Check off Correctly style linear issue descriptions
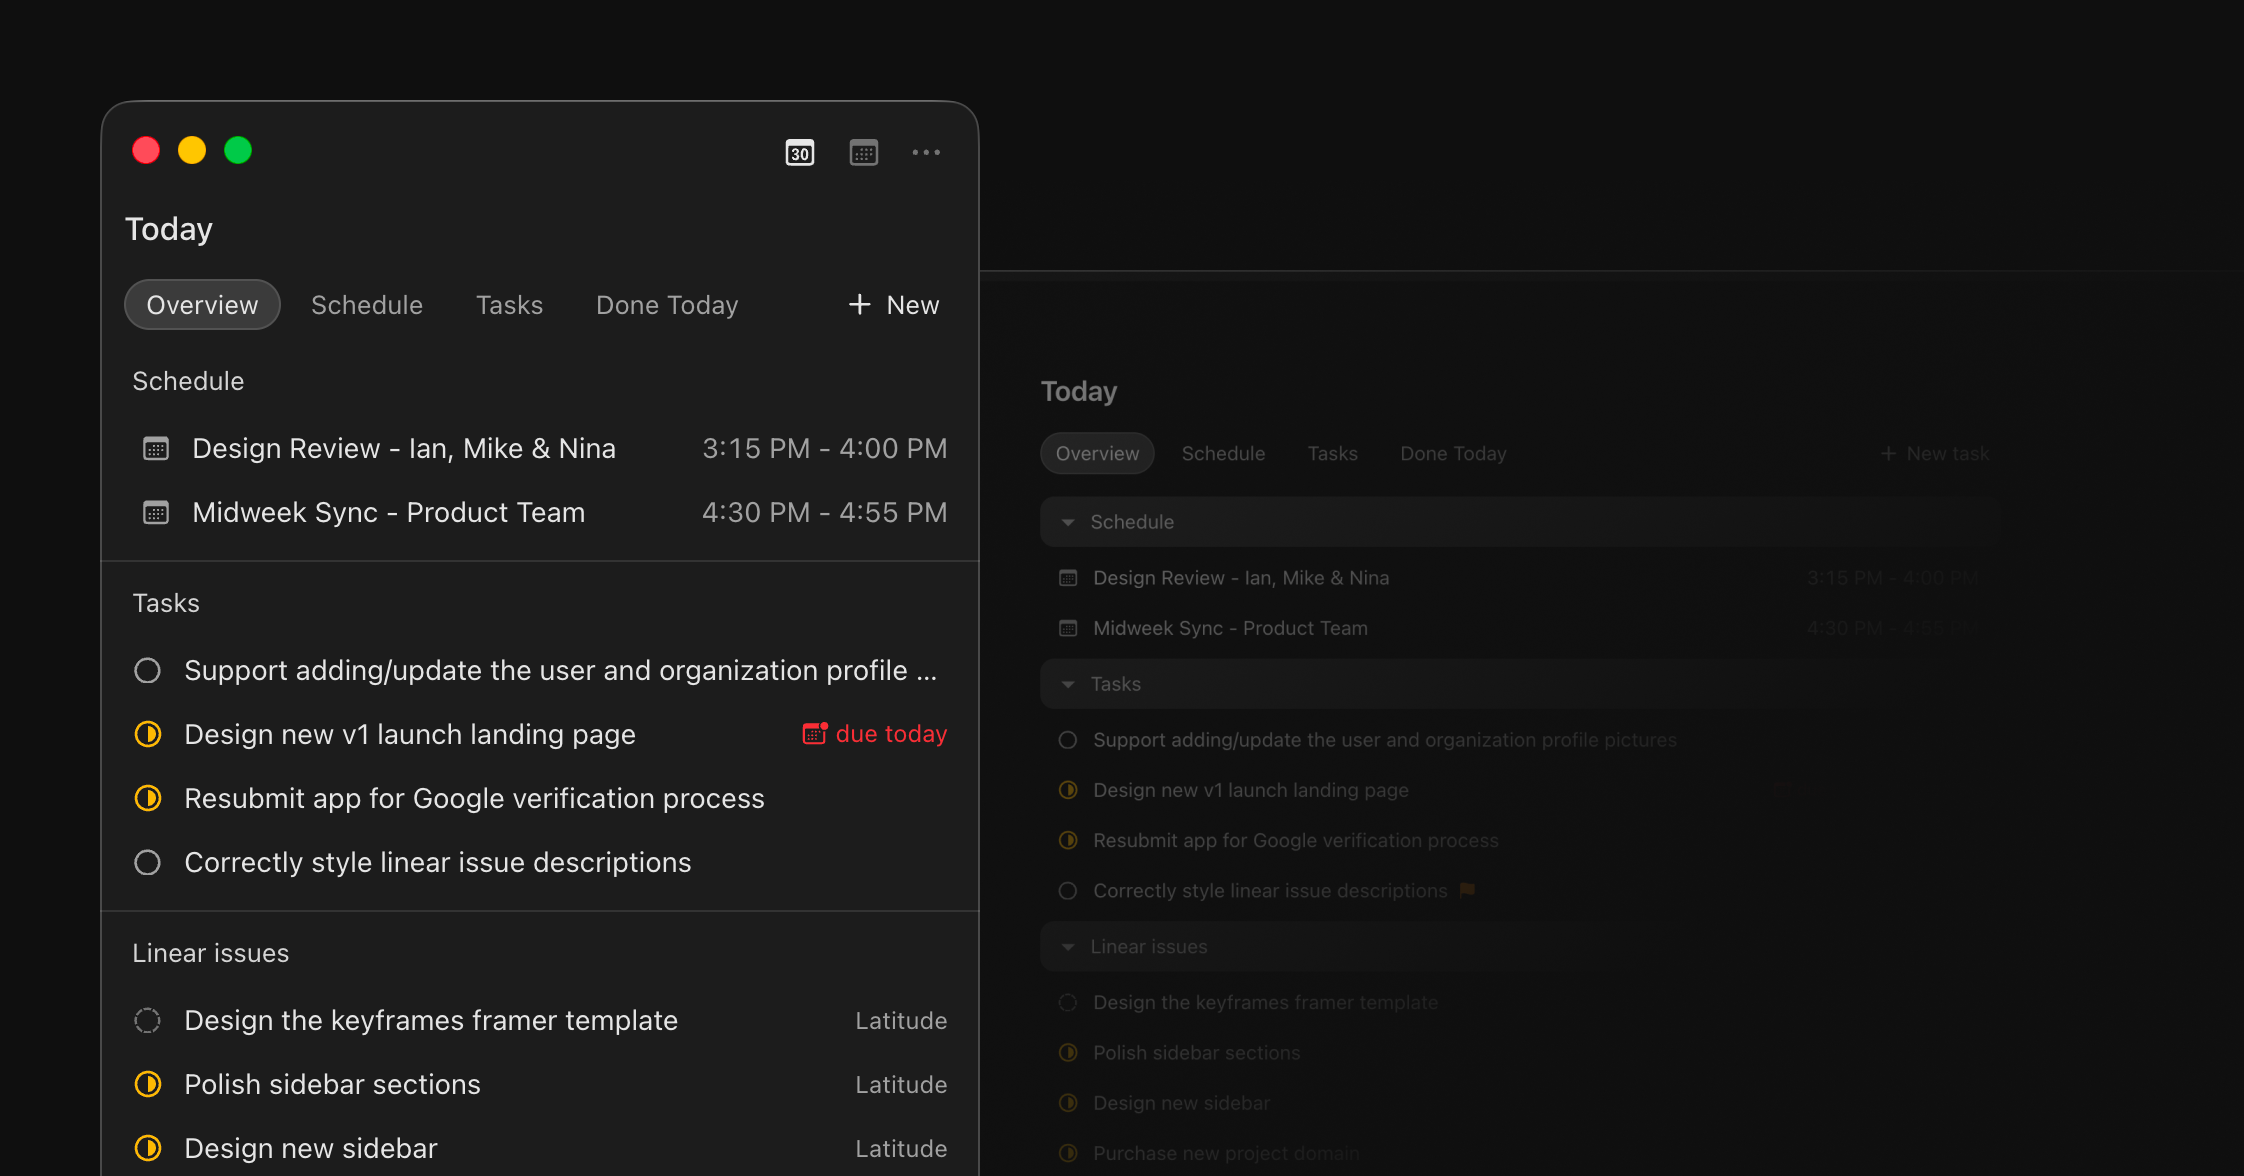The width and height of the screenshot is (2244, 1176). [147, 862]
